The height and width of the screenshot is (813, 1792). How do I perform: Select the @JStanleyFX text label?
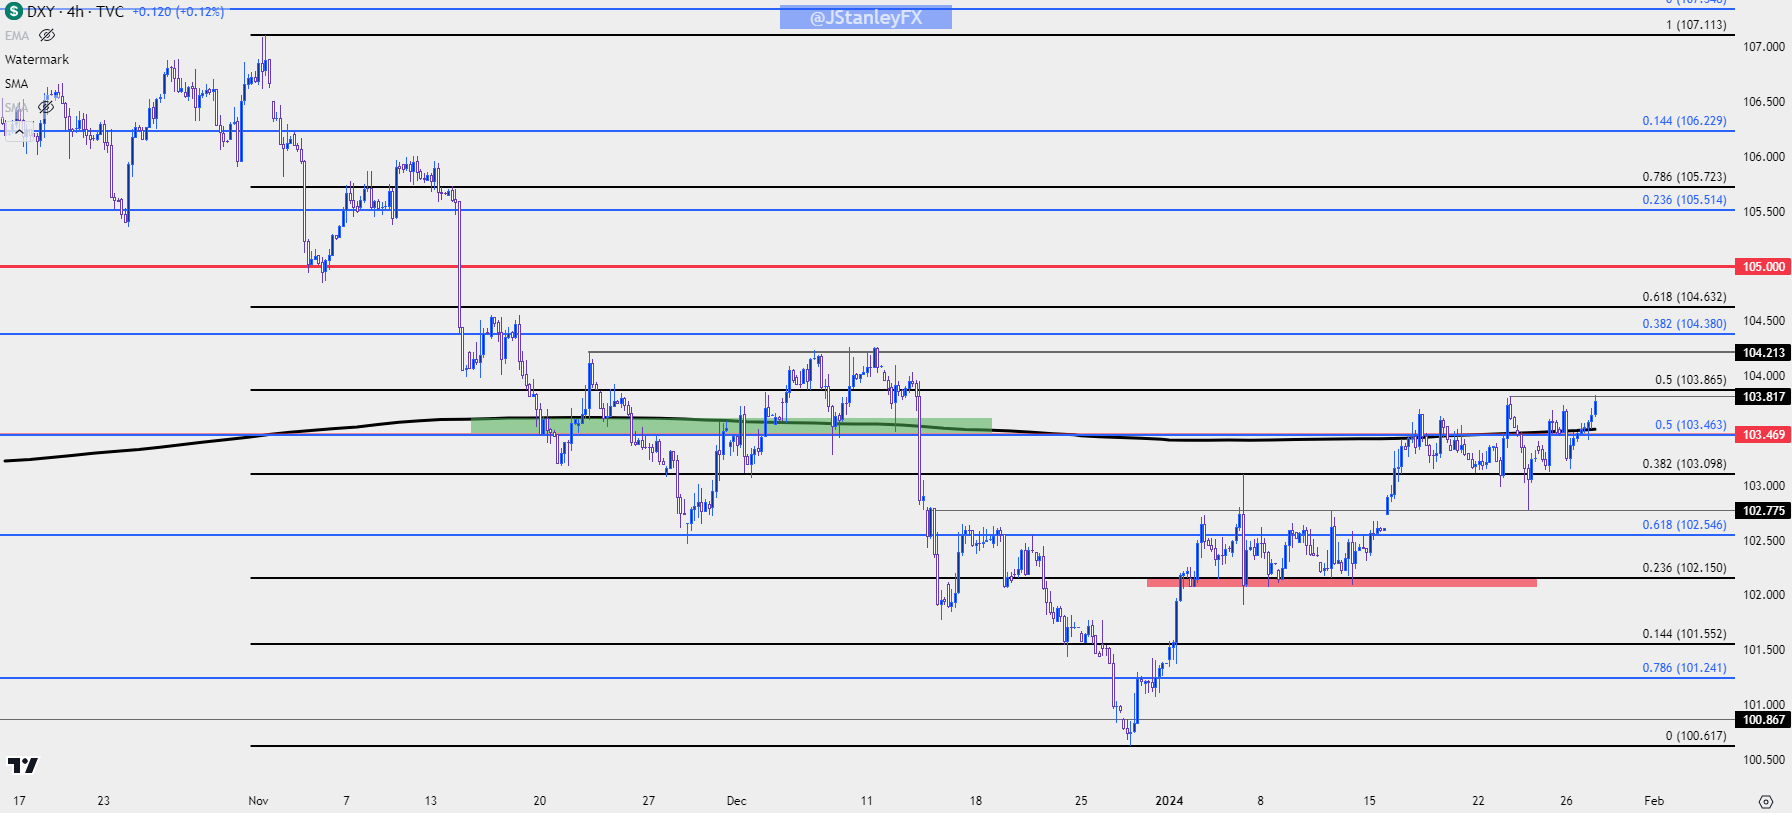(x=866, y=17)
